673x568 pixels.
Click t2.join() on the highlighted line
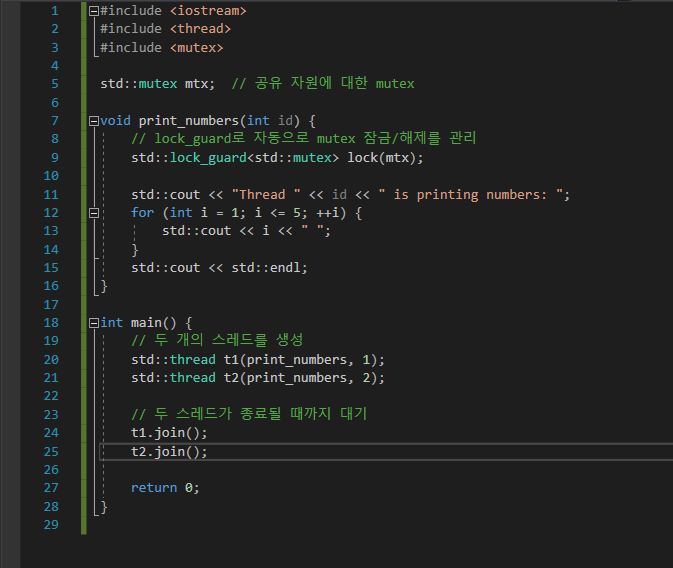pos(165,452)
